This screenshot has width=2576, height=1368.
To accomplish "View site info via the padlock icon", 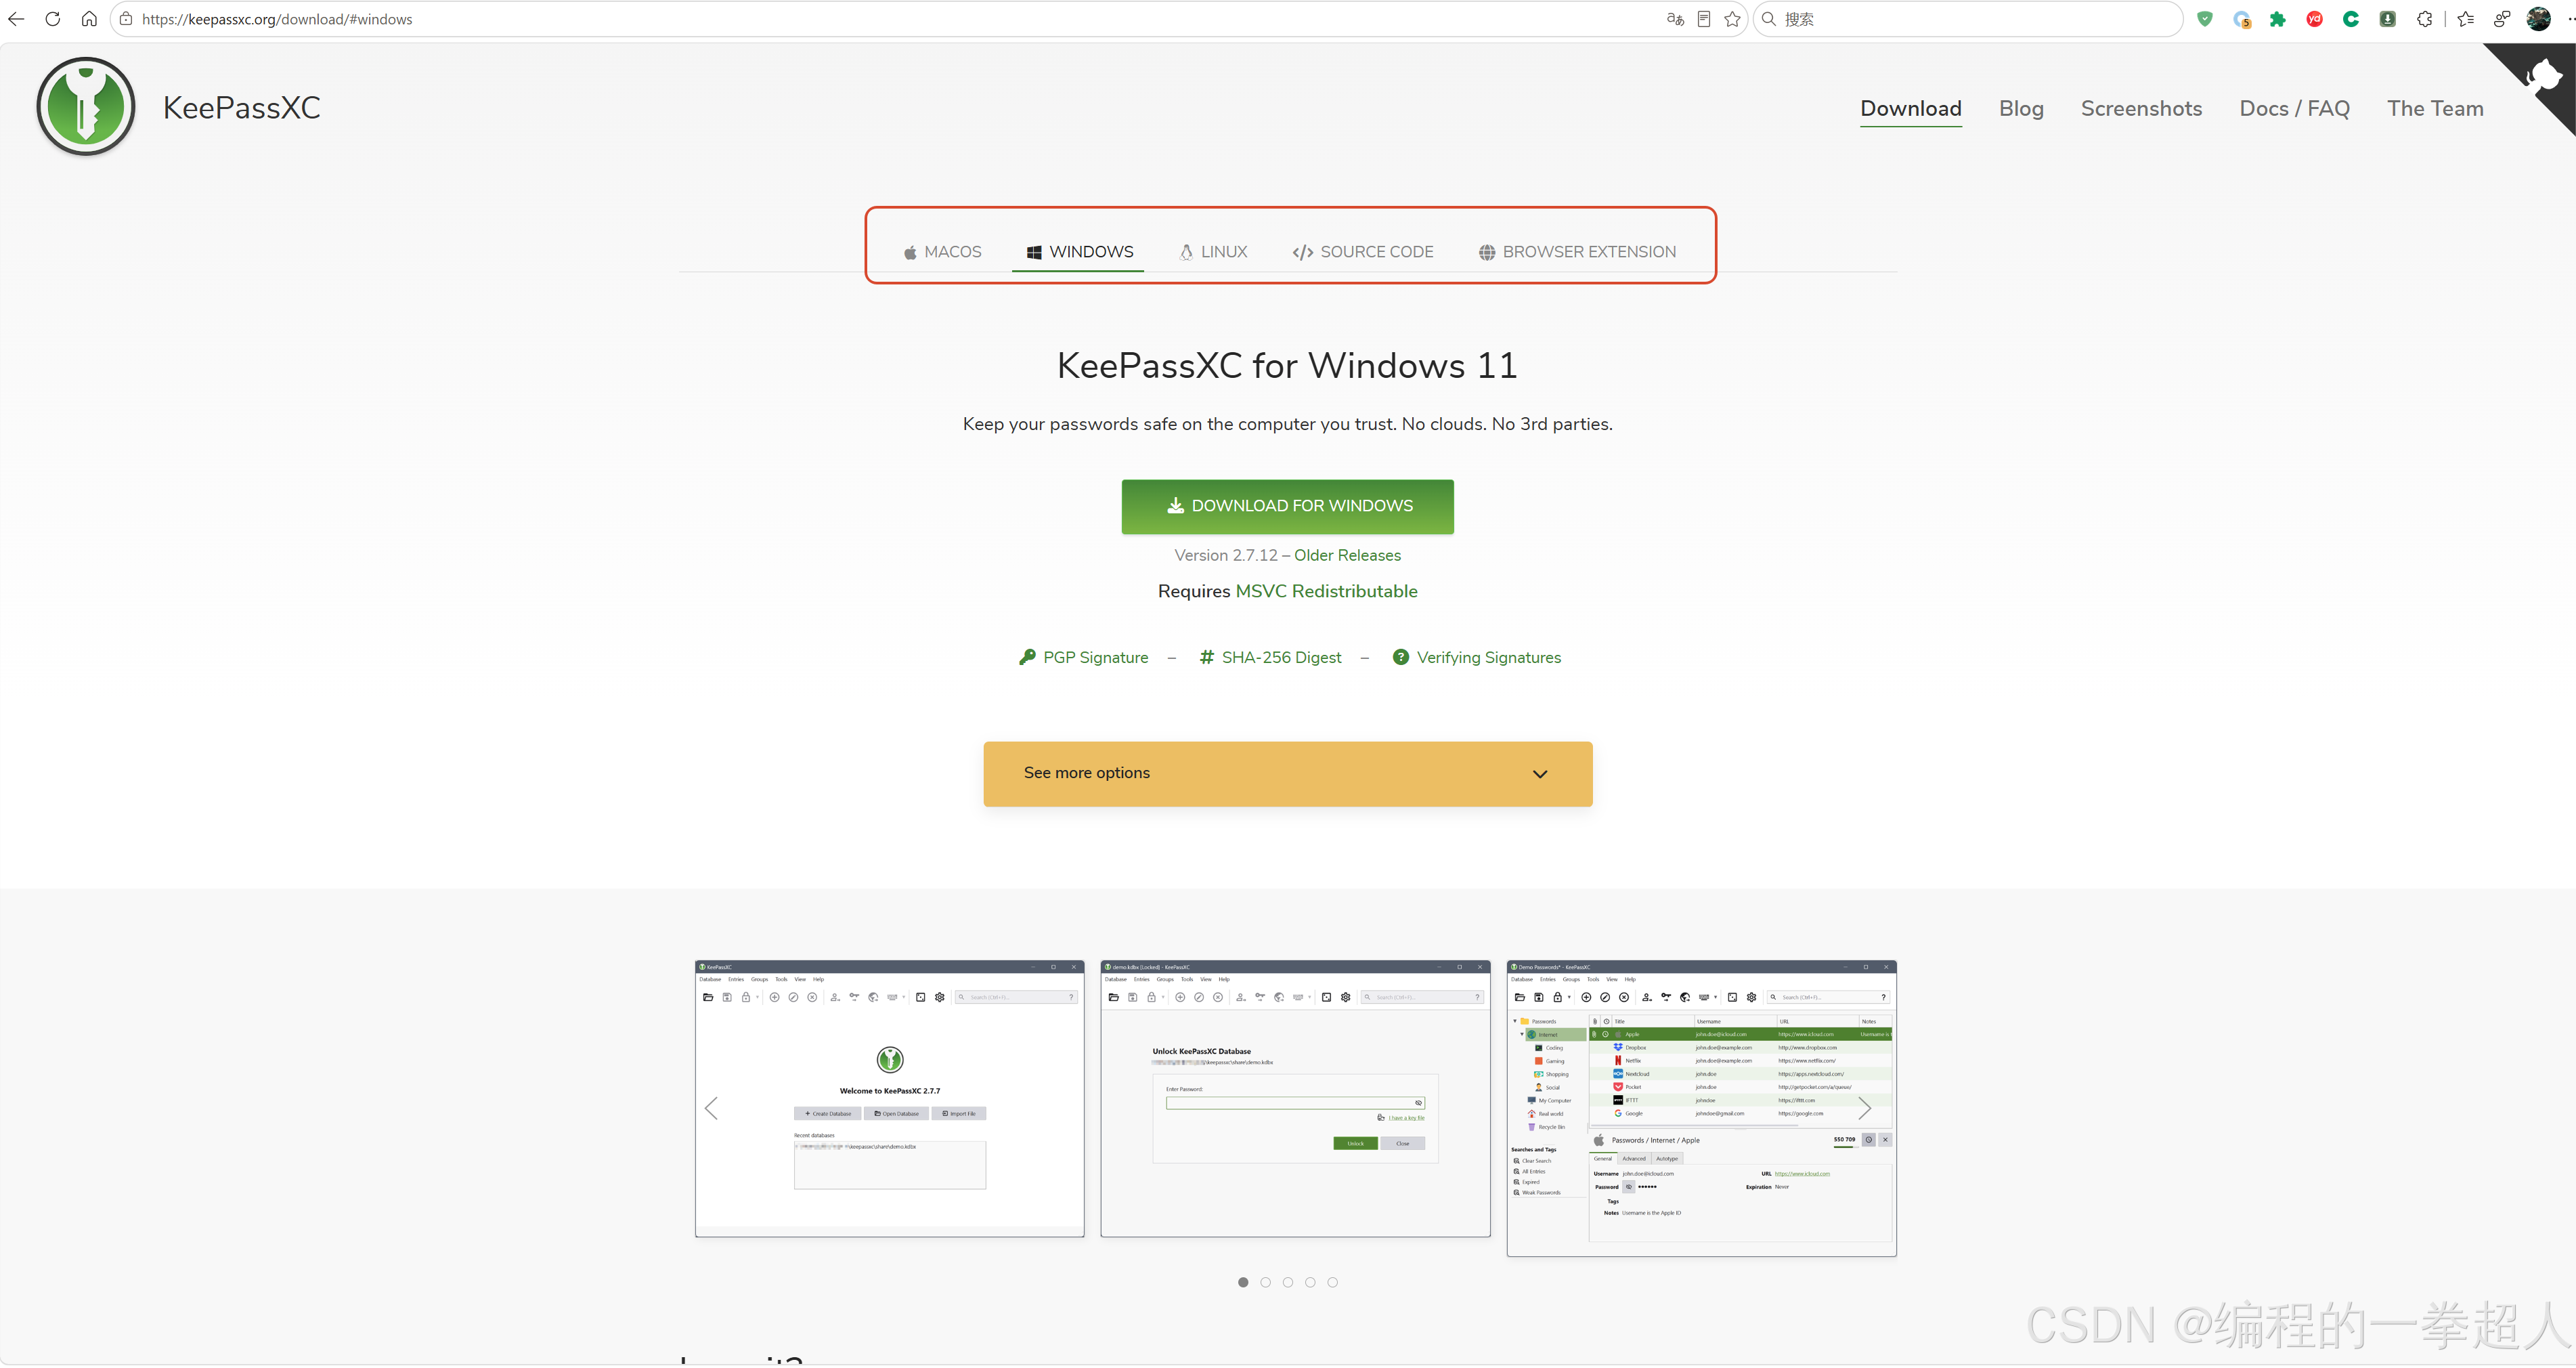I will tap(126, 19).
